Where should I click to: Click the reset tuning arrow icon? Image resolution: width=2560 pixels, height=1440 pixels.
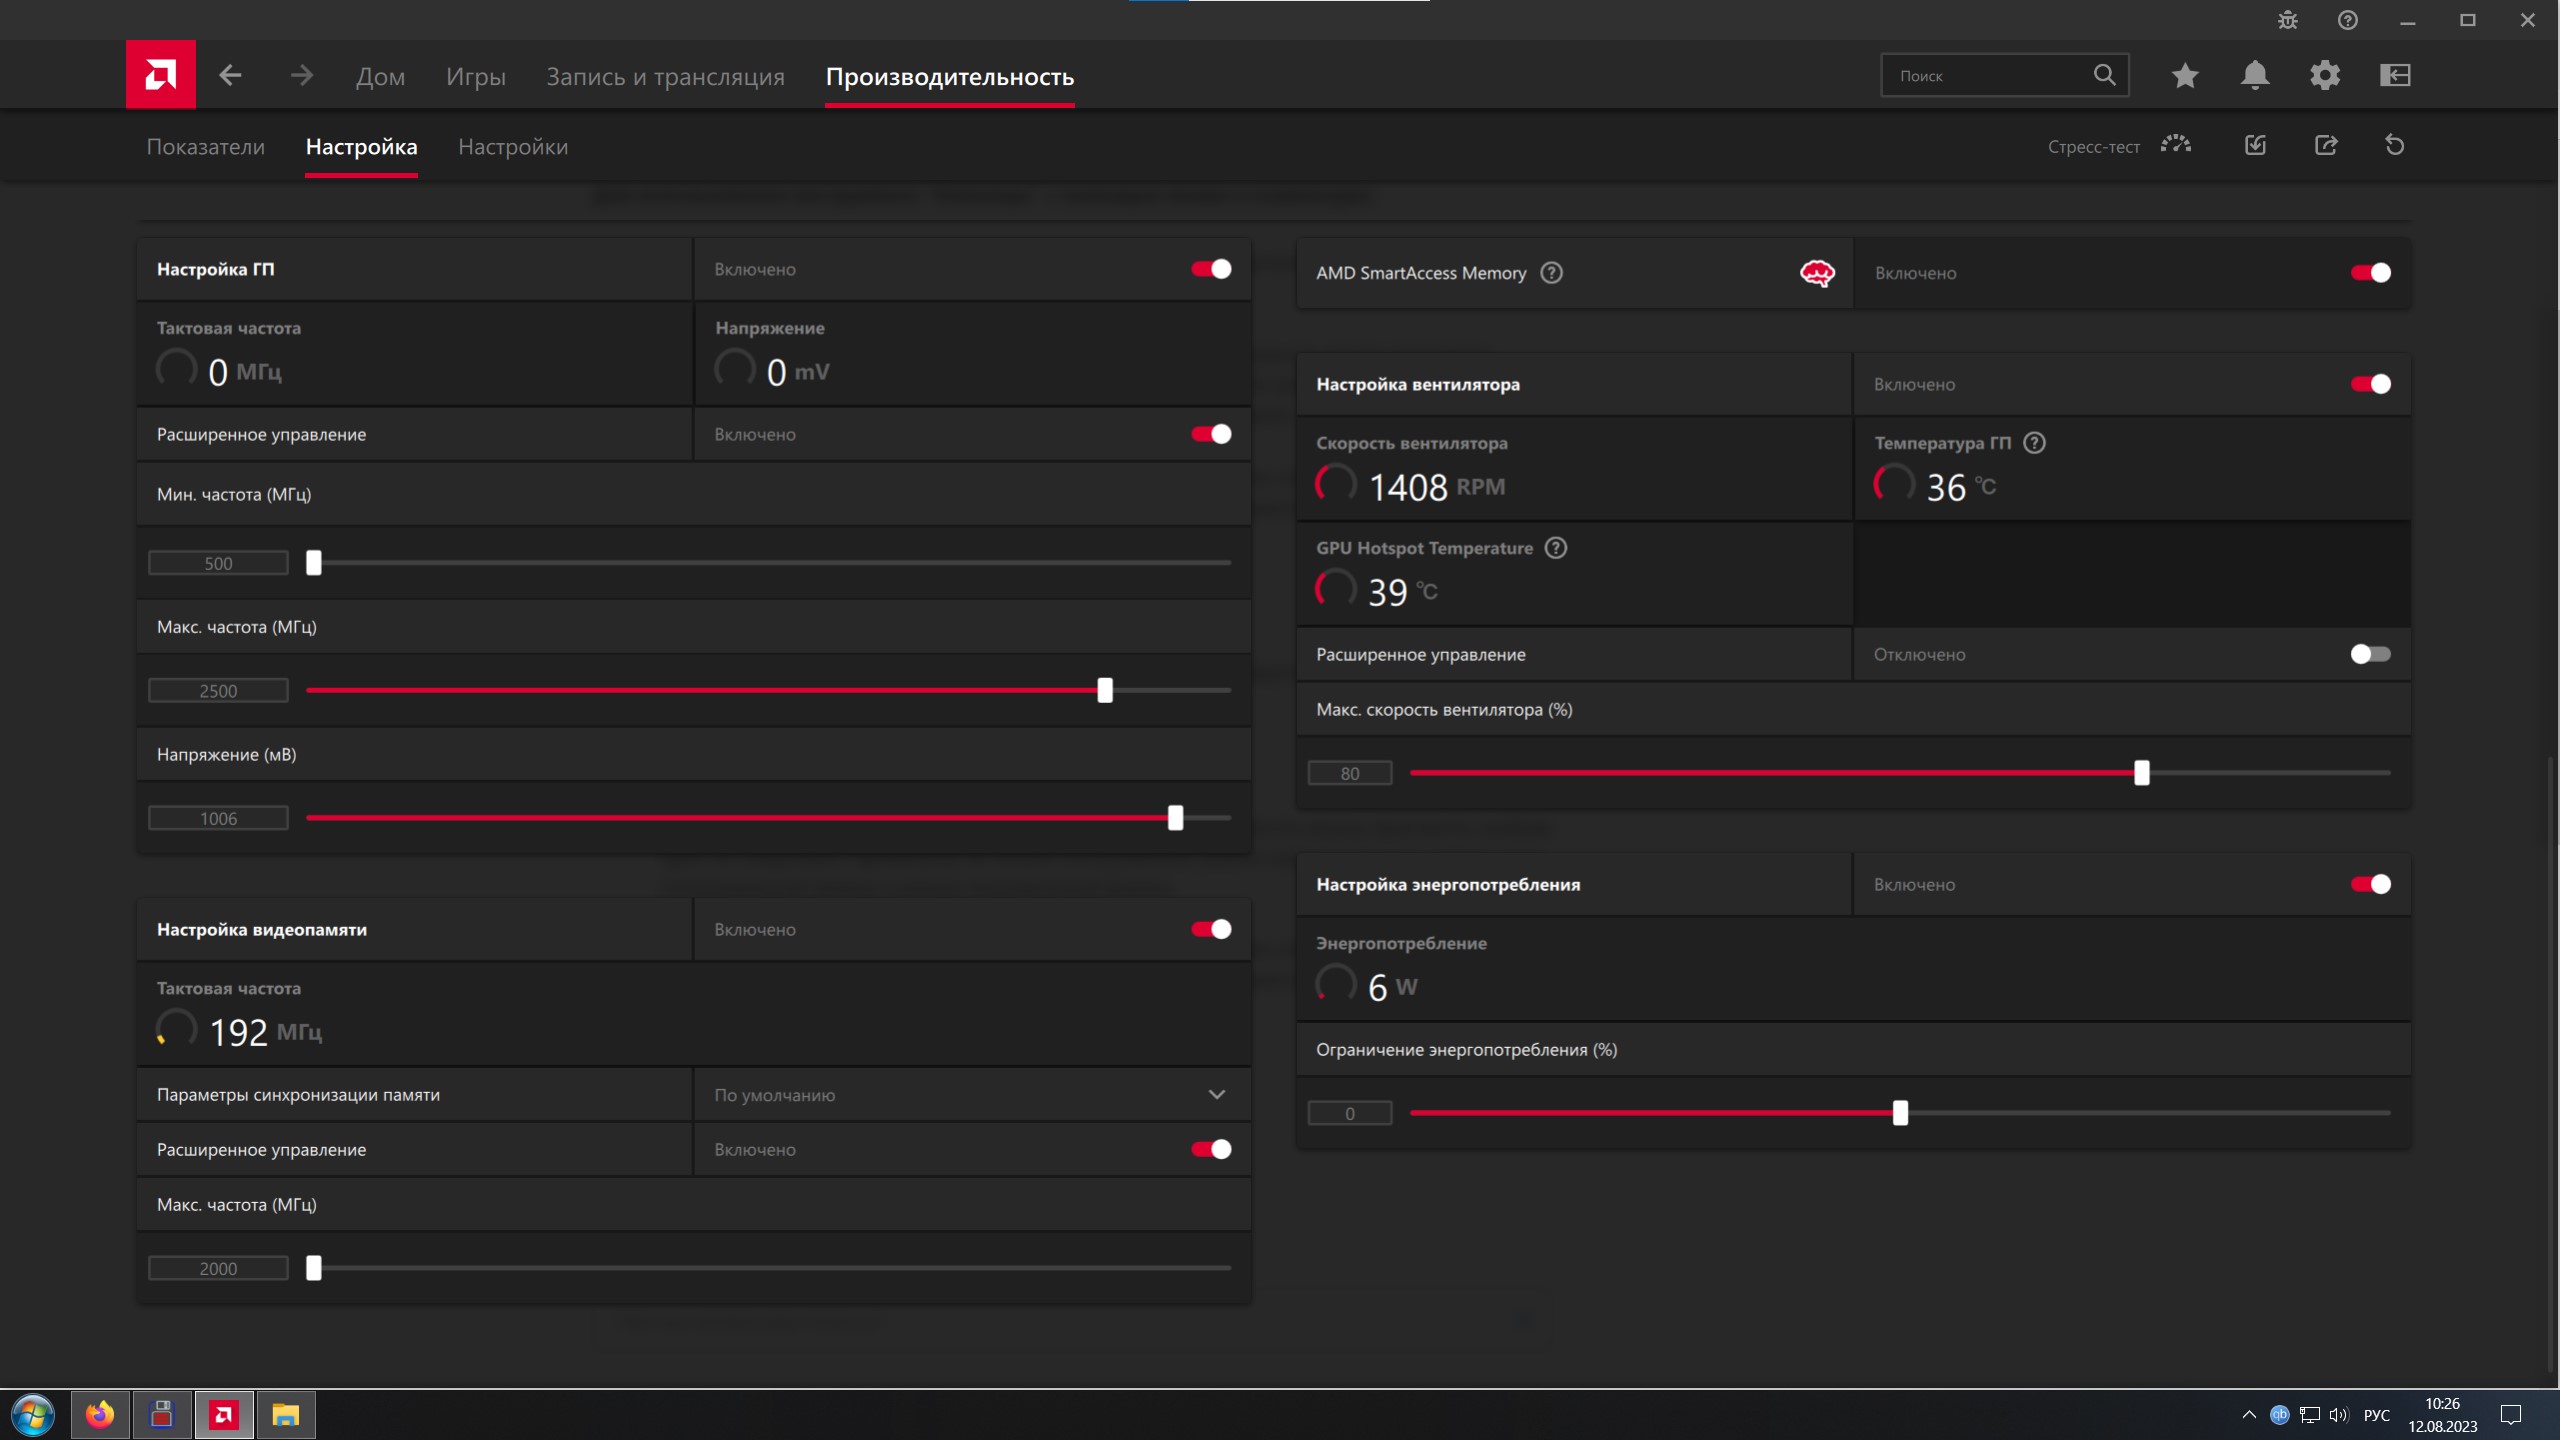click(2394, 145)
